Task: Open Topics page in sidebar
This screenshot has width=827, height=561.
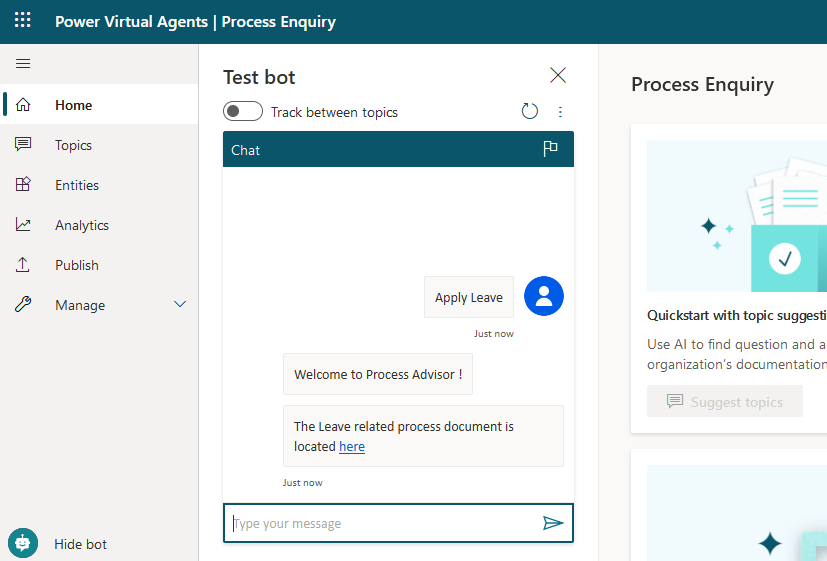Action: (99, 144)
